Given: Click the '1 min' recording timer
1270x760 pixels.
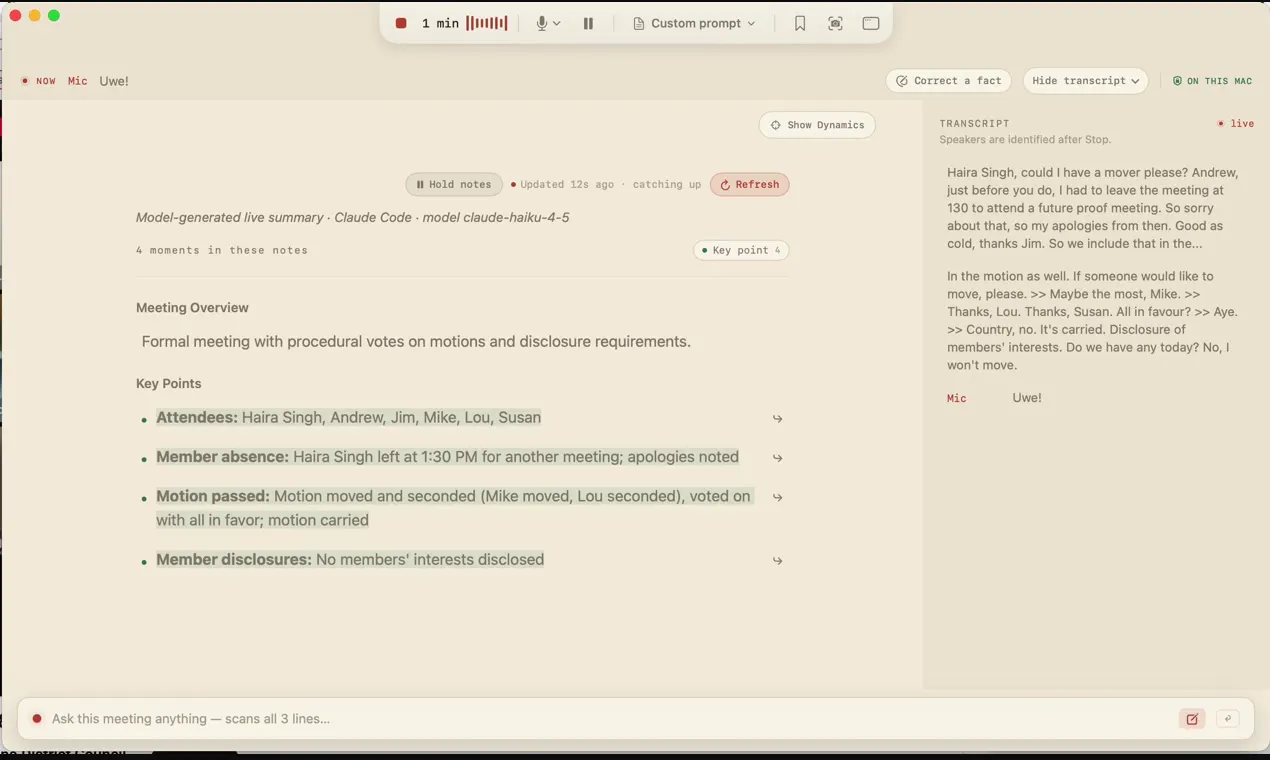Looking at the screenshot, I should 440,23.
